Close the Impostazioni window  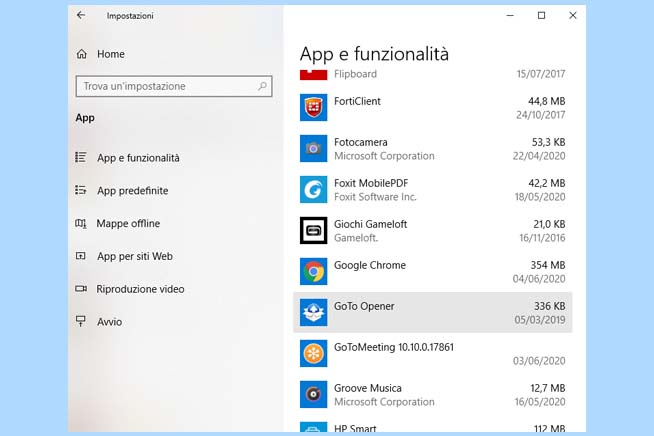pyautogui.click(x=573, y=15)
